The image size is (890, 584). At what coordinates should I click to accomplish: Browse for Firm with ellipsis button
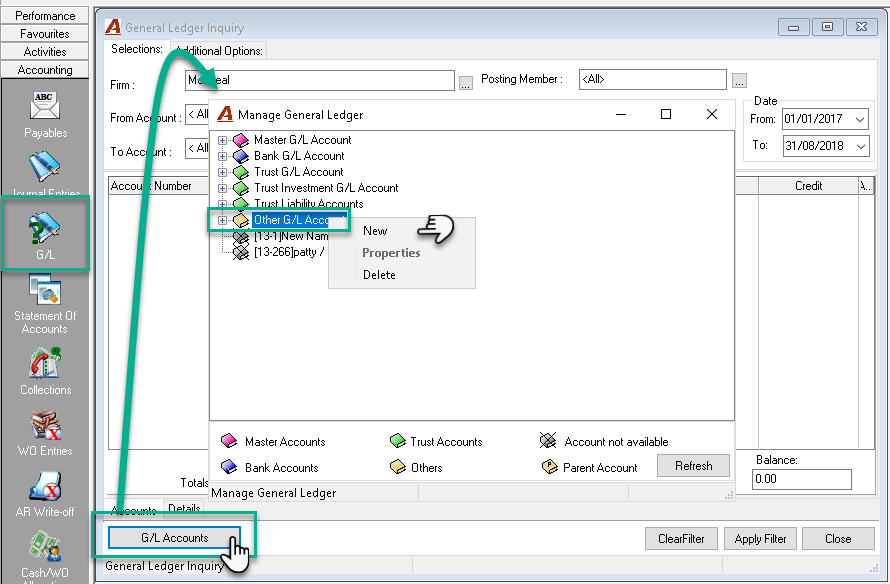465,83
